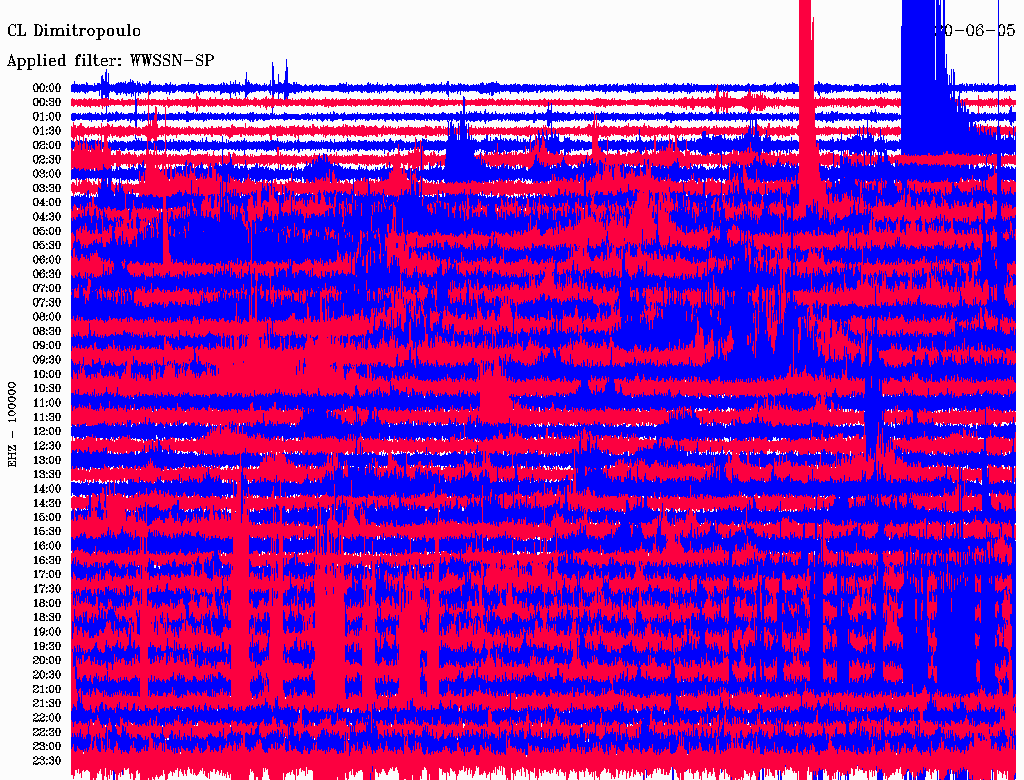
Task: Select the 10:00 time label
Action: click(47, 374)
